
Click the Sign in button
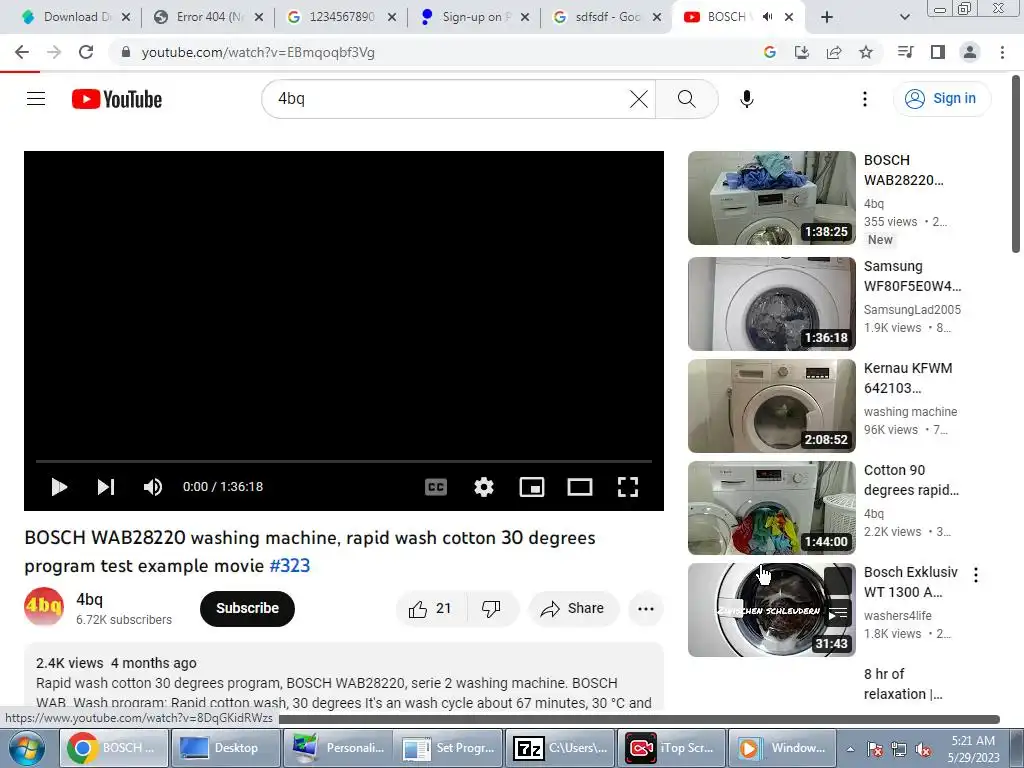(941, 99)
